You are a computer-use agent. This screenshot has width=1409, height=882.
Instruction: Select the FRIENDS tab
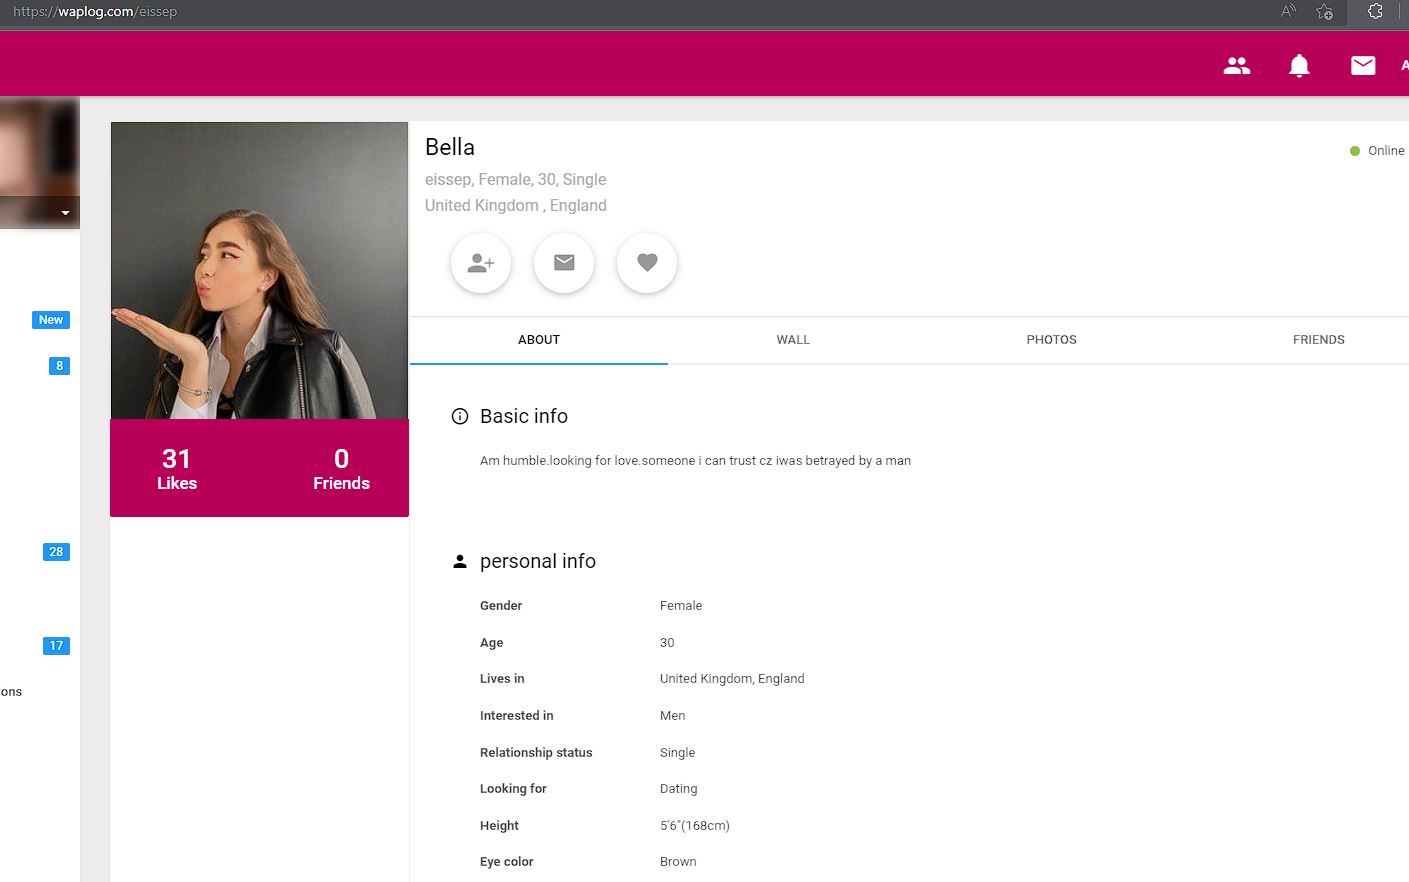click(1318, 340)
